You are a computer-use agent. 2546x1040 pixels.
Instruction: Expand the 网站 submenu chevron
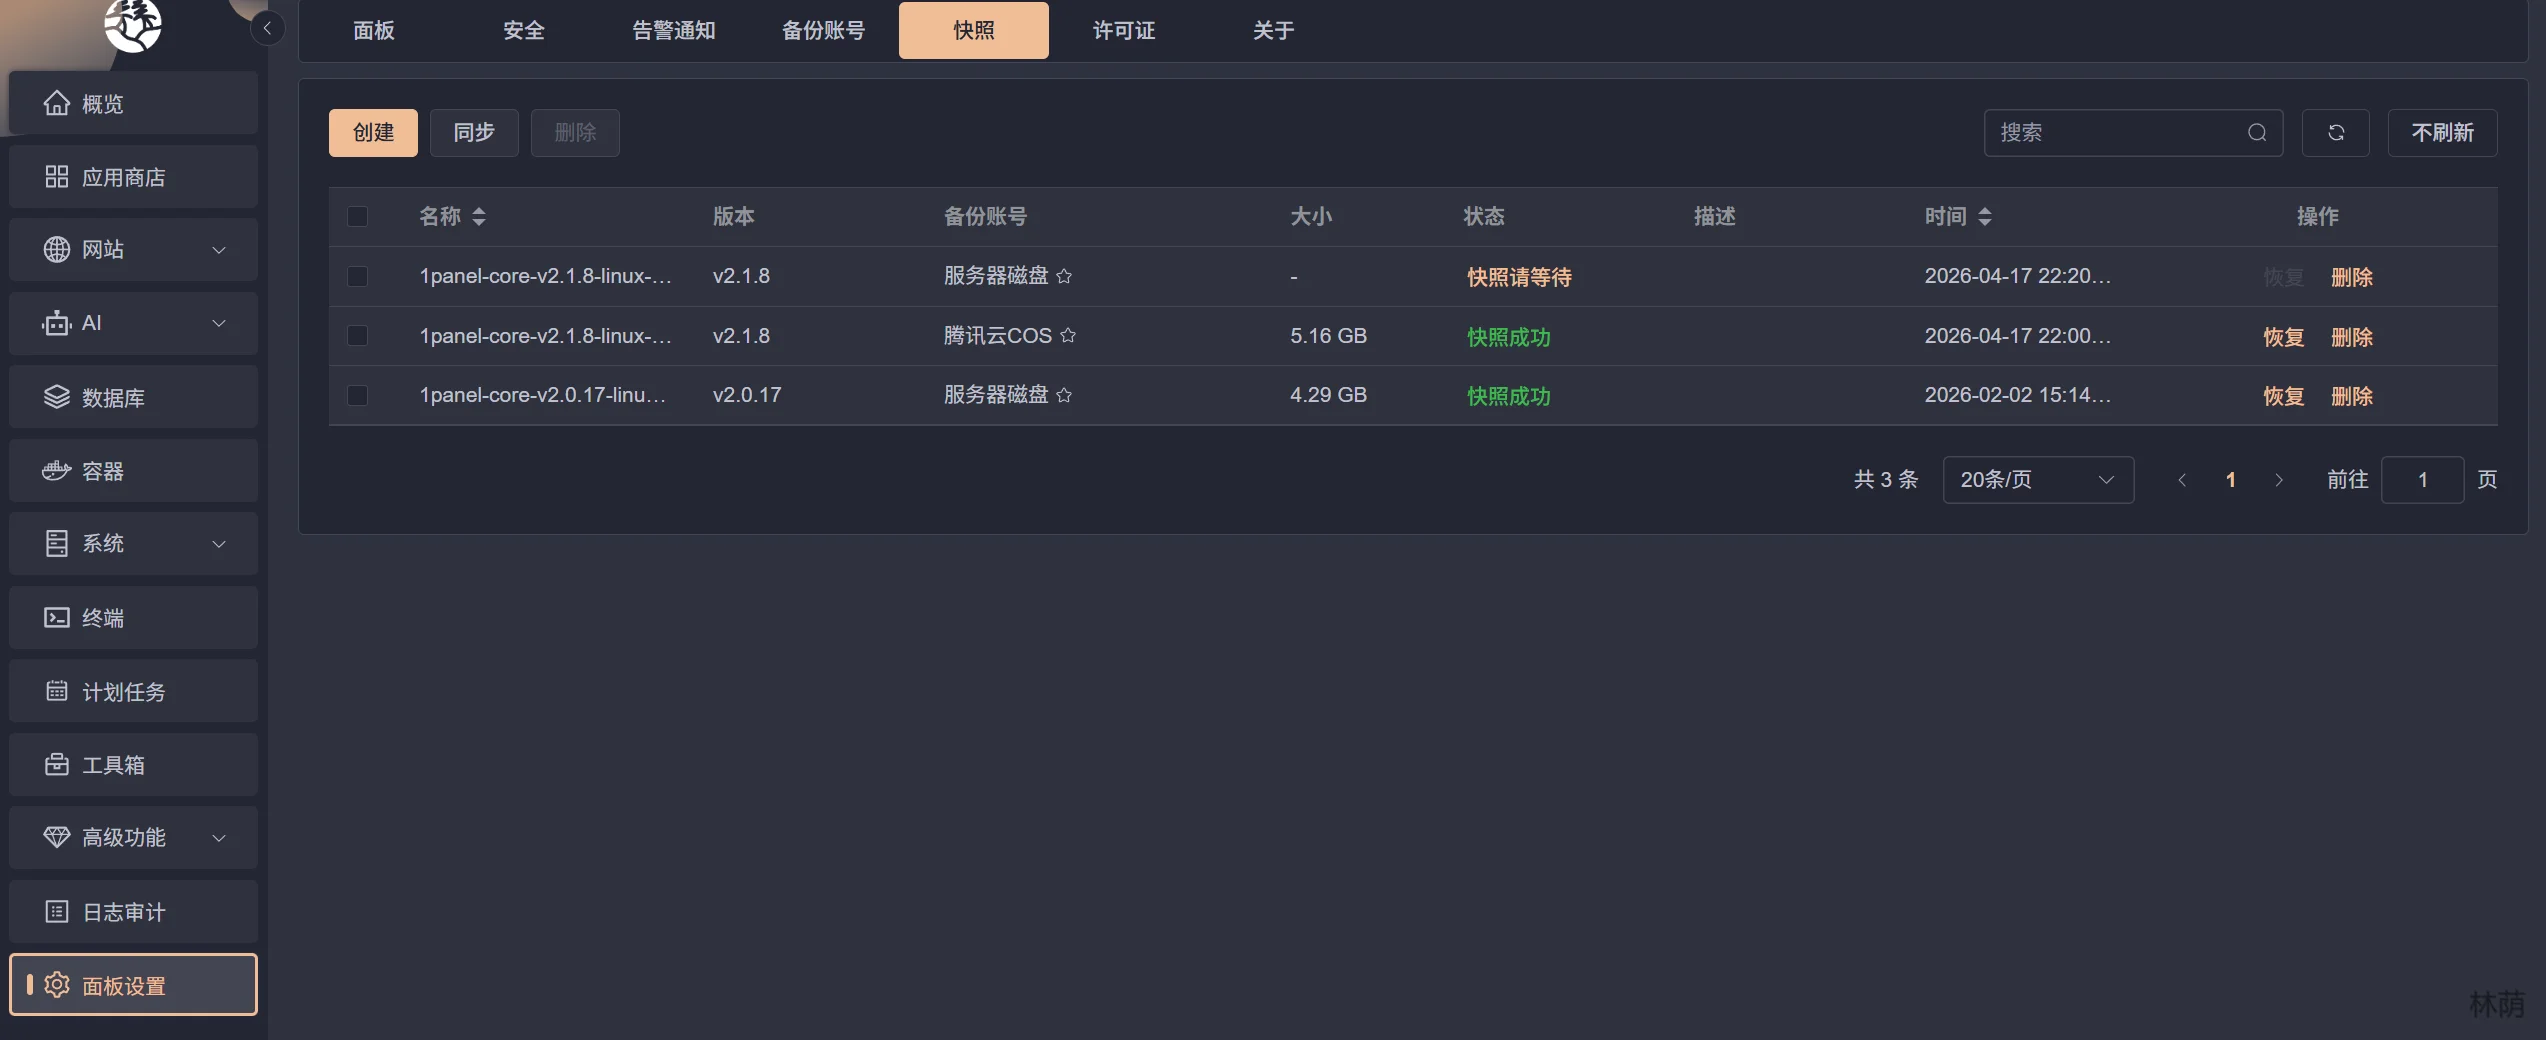coord(219,250)
